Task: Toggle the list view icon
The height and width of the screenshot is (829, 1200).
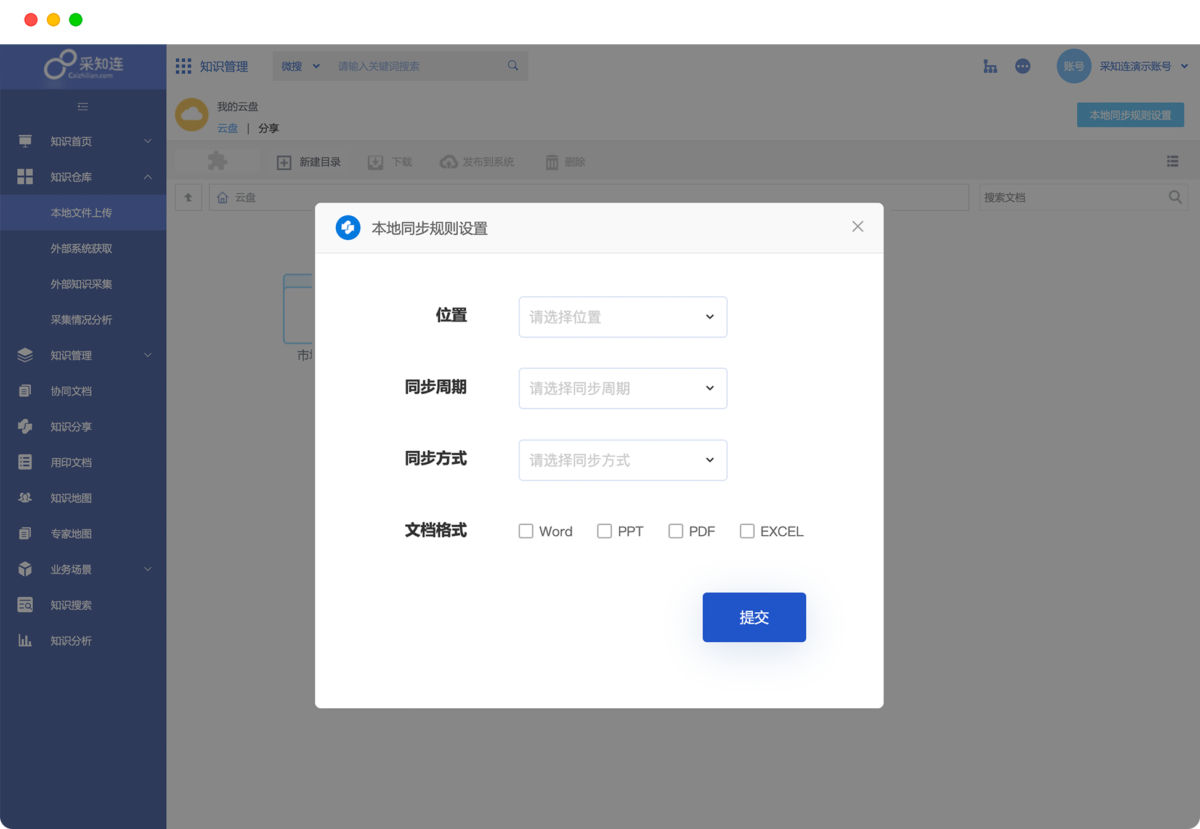Action: click(x=1173, y=161)
